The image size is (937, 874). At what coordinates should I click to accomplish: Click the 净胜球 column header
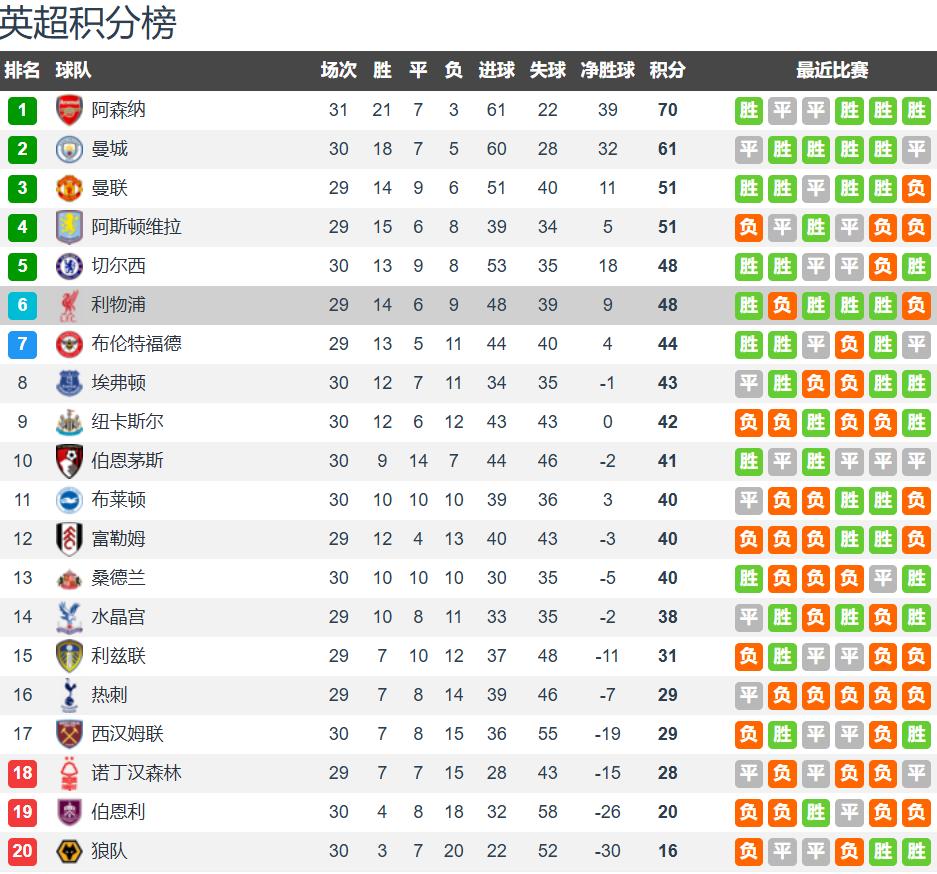607,71
